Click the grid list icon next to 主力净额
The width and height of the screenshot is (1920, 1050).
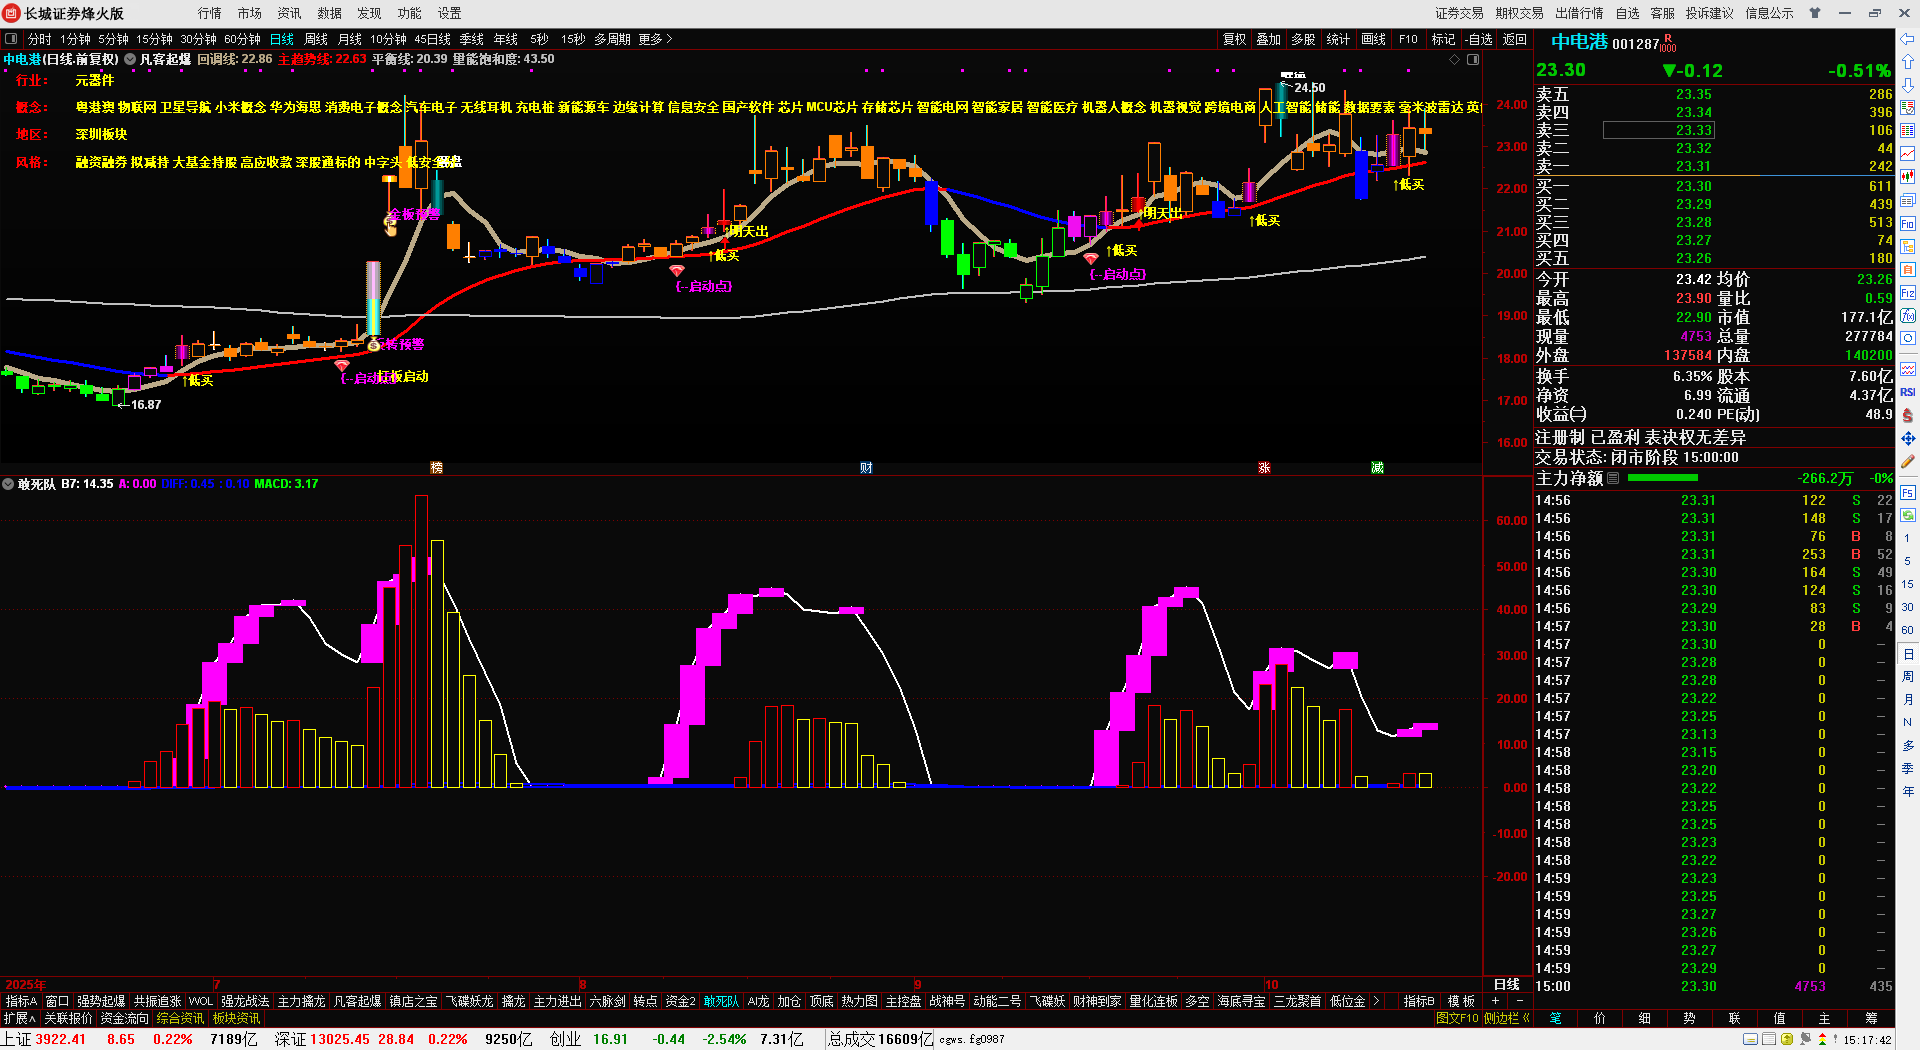(x=1613, y=478)
